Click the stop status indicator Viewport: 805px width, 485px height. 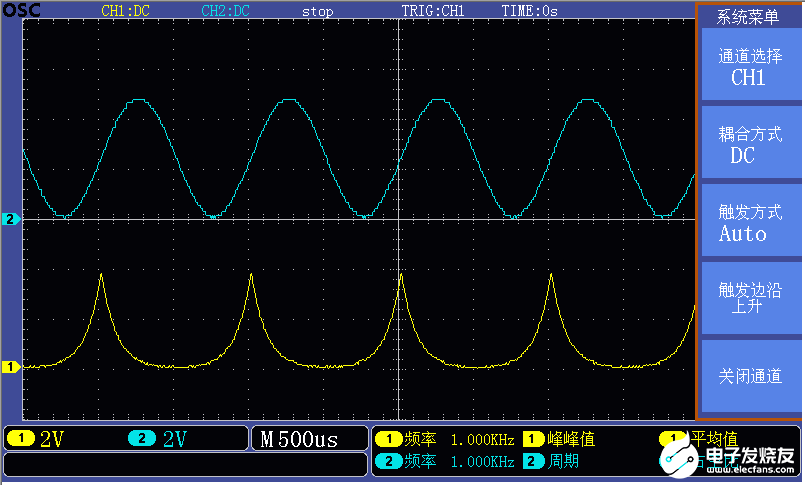click(x=317, y=11)
